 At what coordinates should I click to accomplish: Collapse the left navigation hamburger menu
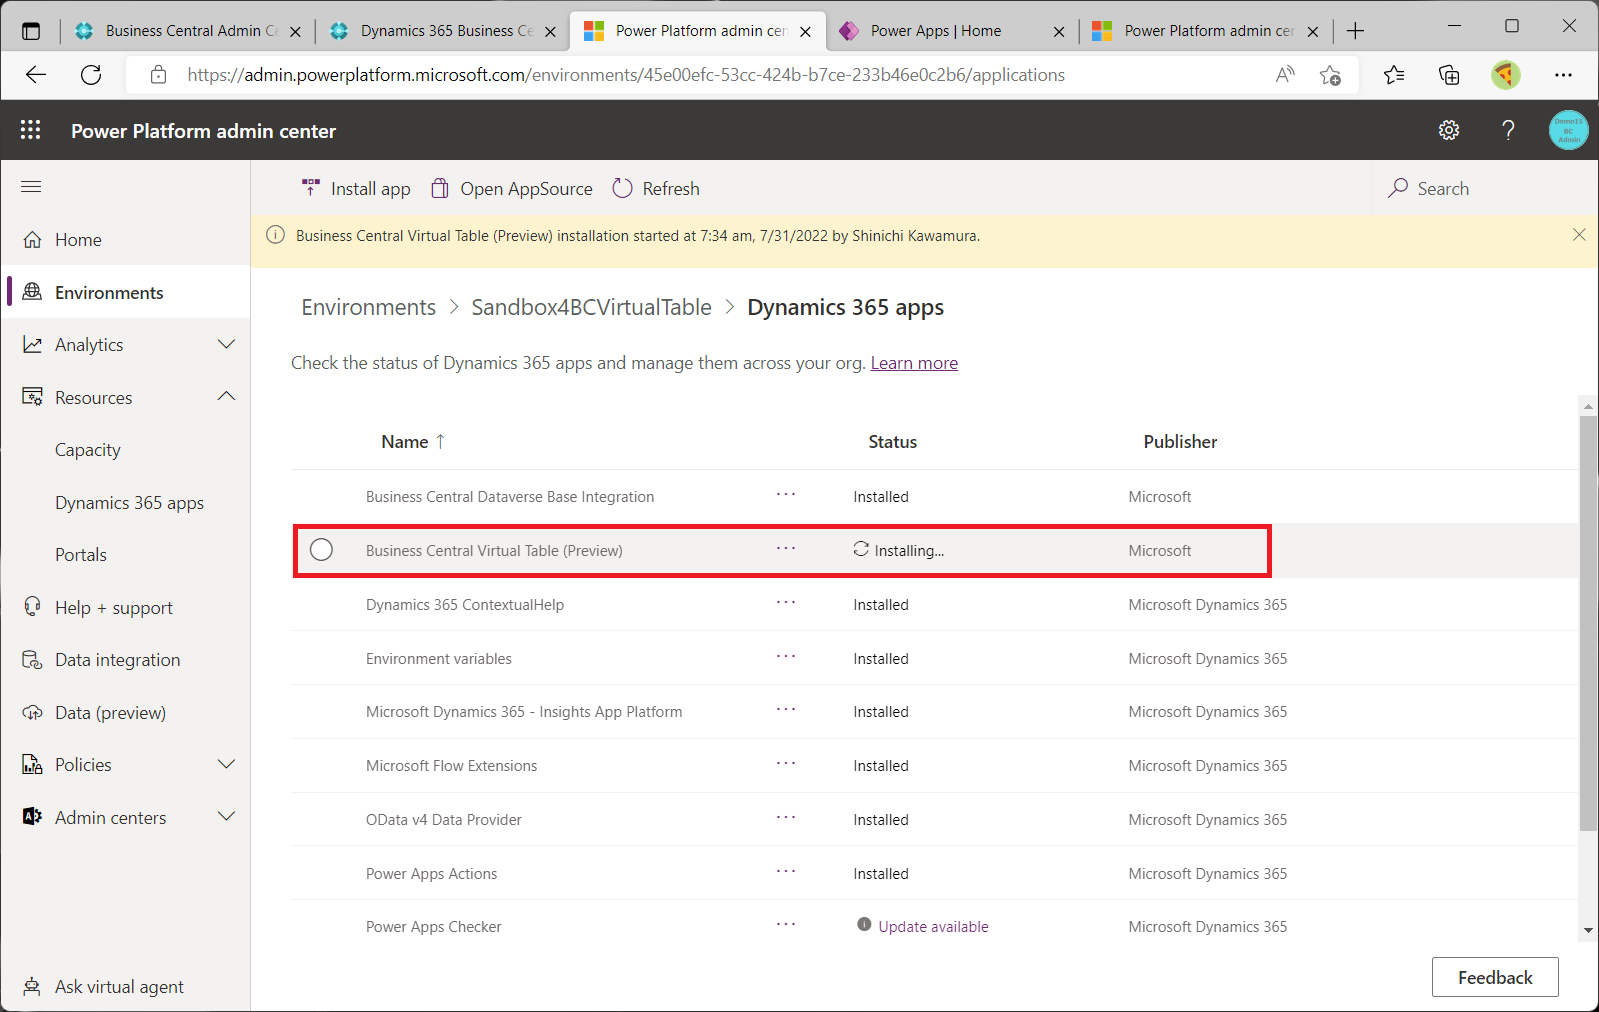[31, 187]
